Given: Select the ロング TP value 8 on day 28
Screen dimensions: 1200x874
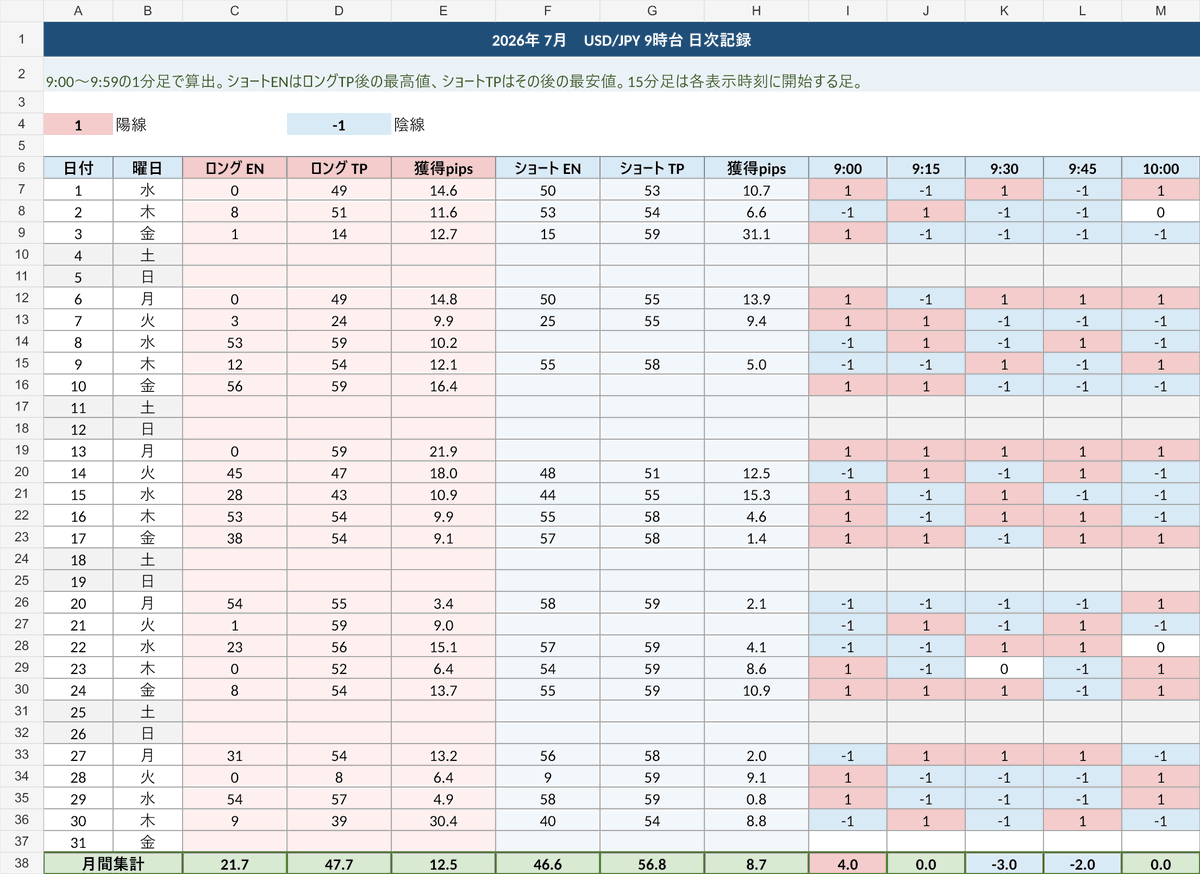Looking at the screenshot, I should click(x=339, y=776).
